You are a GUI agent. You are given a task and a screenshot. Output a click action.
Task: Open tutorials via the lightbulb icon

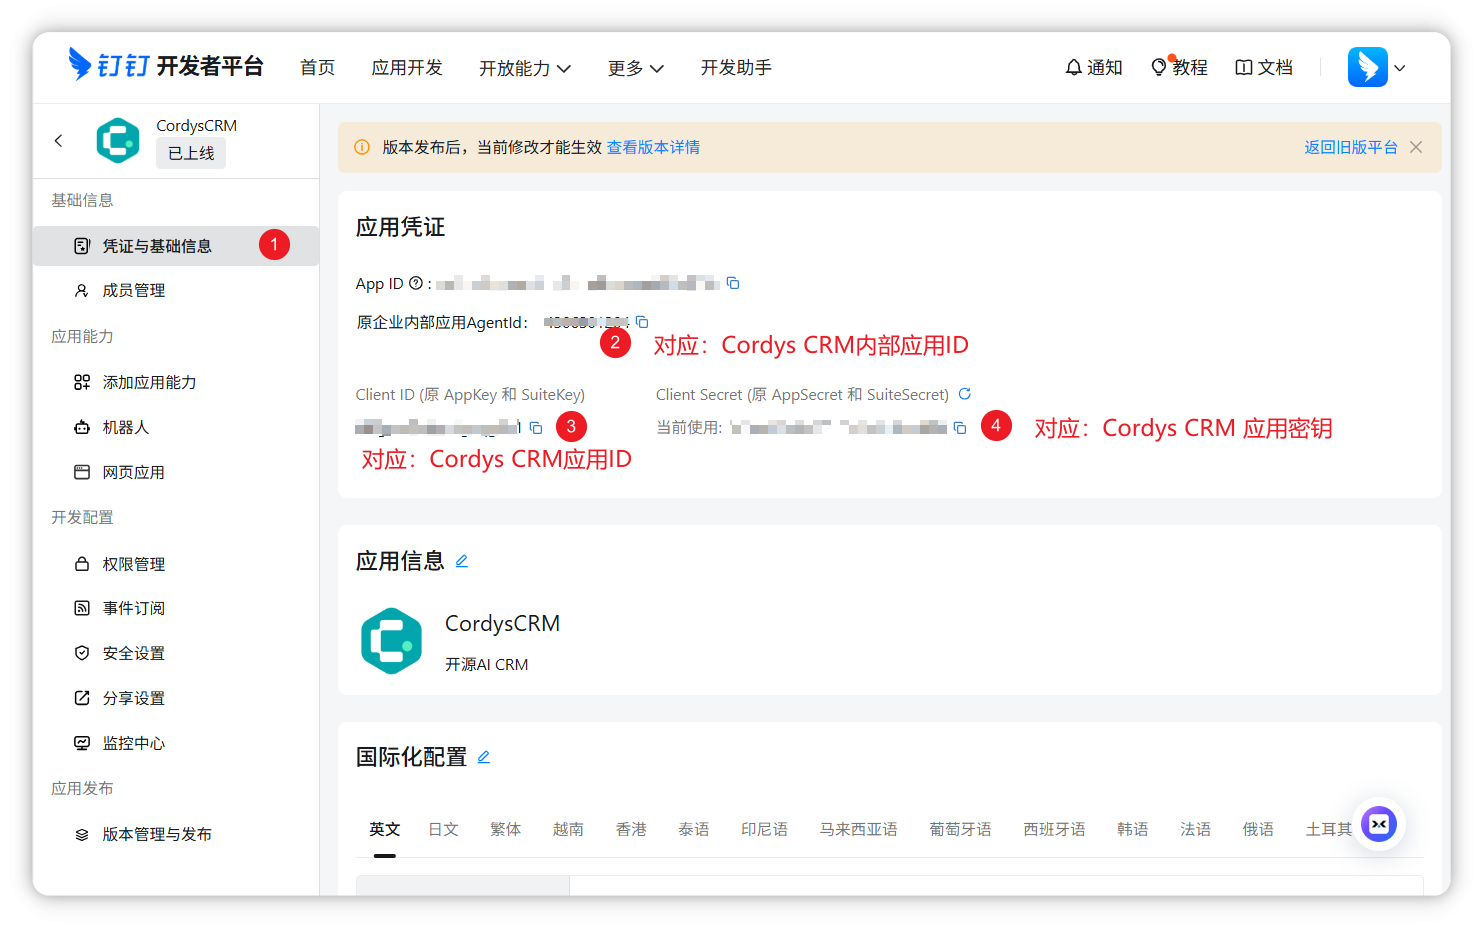pos(1159,67)
